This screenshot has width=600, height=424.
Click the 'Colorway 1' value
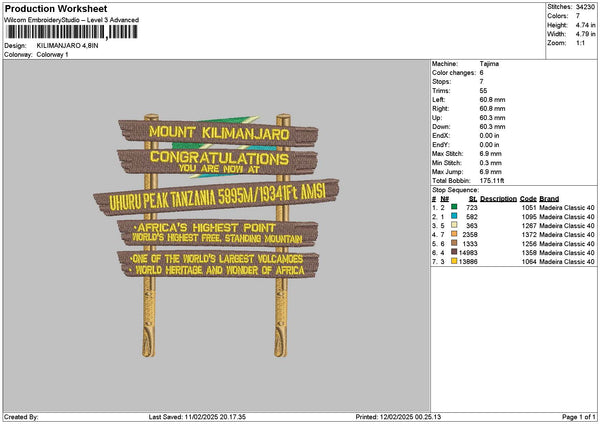click(x=52, y=55)
